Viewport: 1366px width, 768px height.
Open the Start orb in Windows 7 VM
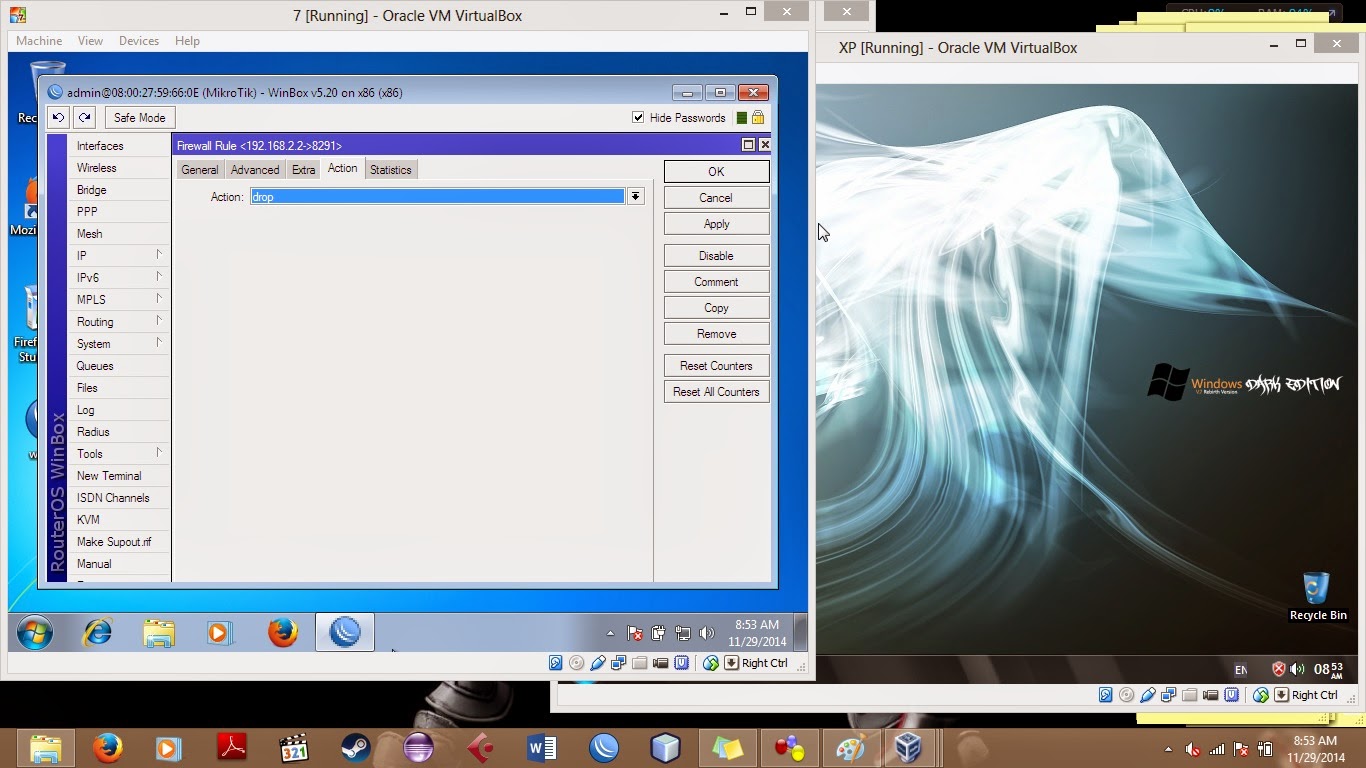tap(34, 633)
